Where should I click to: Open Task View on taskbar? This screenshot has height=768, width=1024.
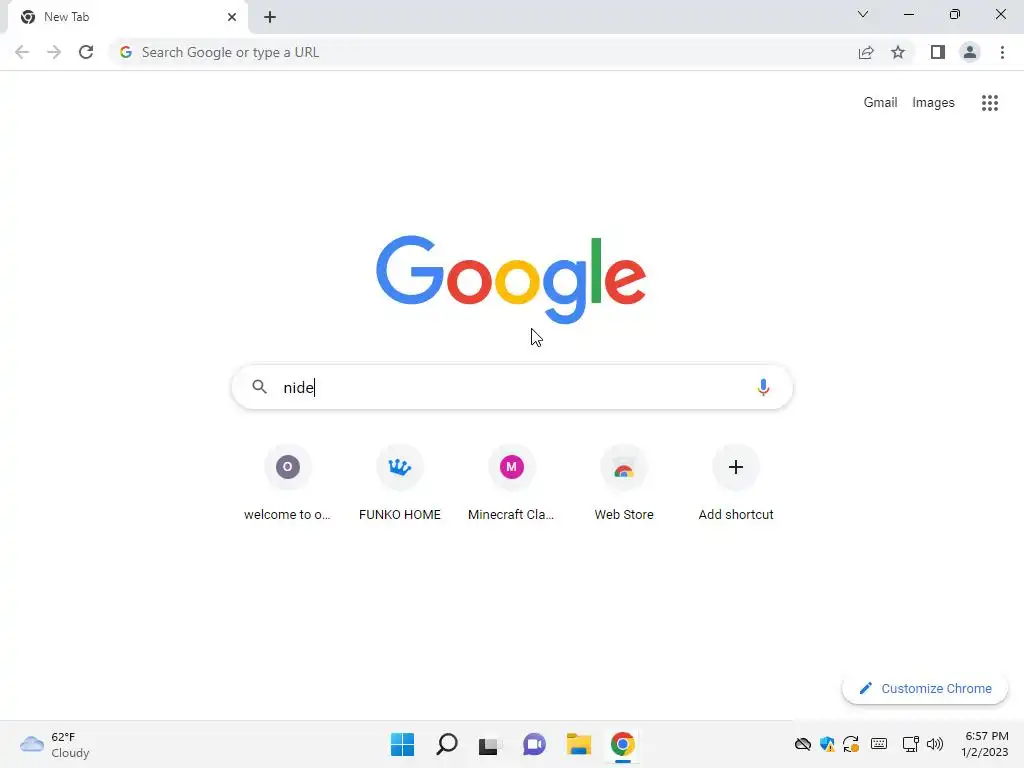(x=490, y=744)
